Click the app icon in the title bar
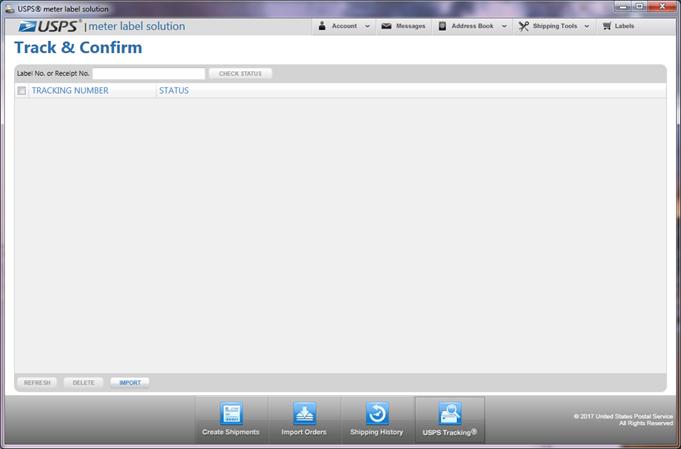The height and width of the screenshot is (449, 681). tap(9, 9)
